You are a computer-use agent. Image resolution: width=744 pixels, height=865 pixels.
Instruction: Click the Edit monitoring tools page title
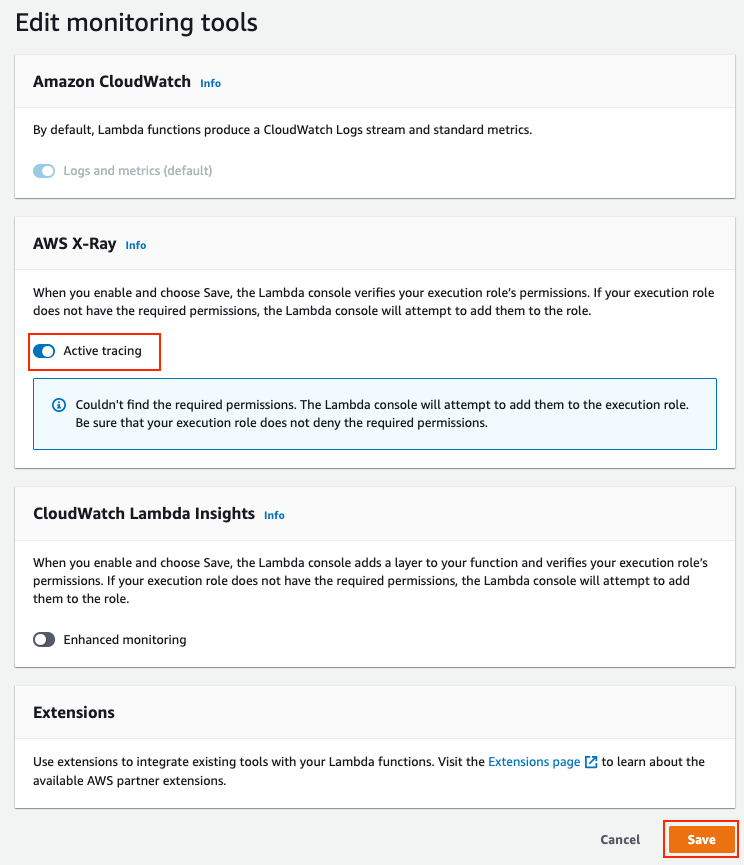(136, 23)
